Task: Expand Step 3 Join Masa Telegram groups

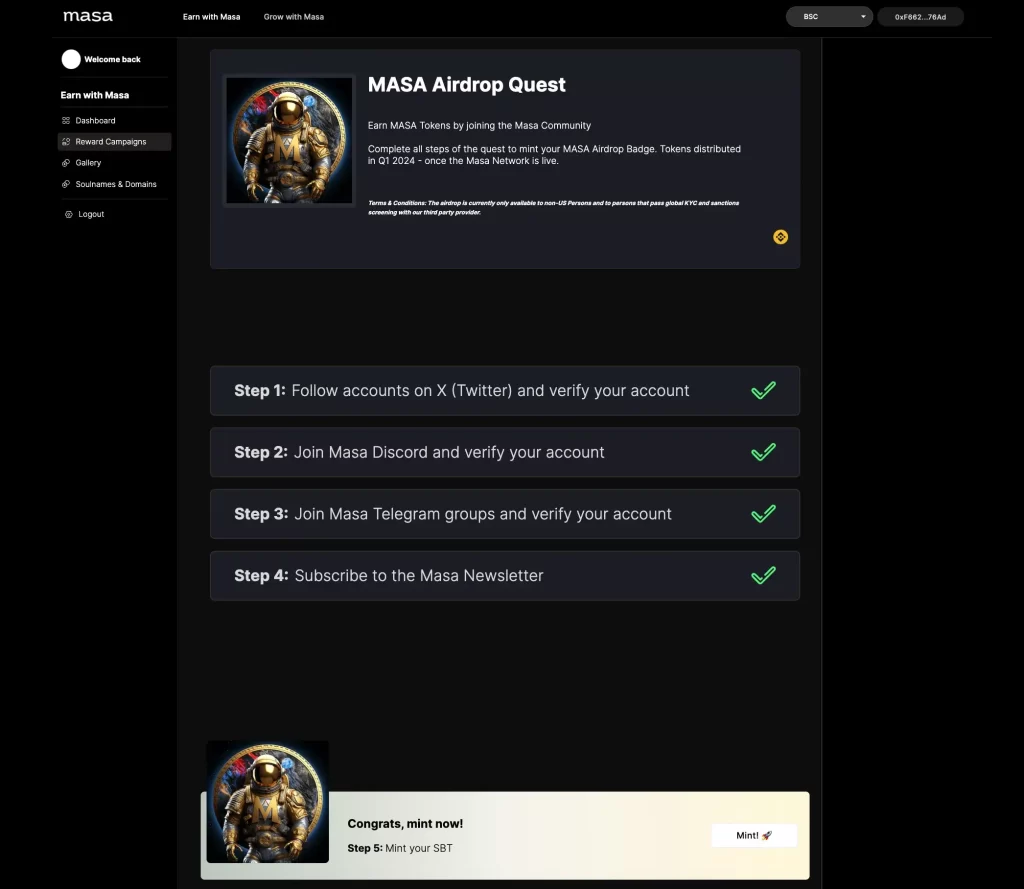Action: 505,514
